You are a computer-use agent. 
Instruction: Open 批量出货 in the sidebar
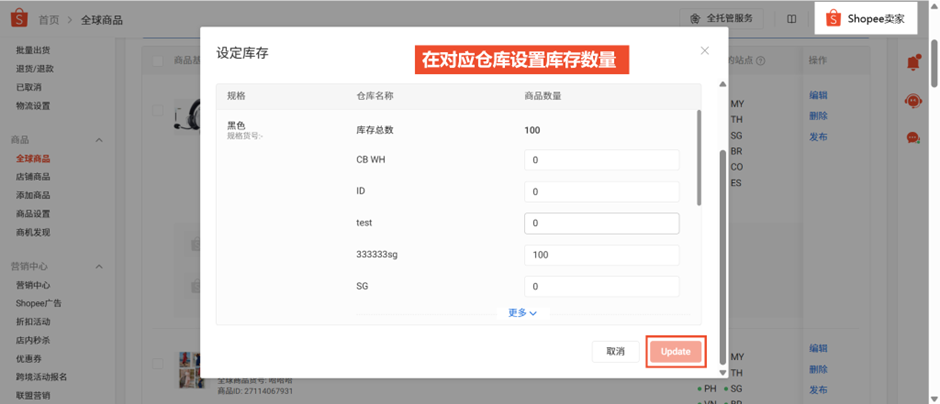pyautogui.click(x=33, y=50)
